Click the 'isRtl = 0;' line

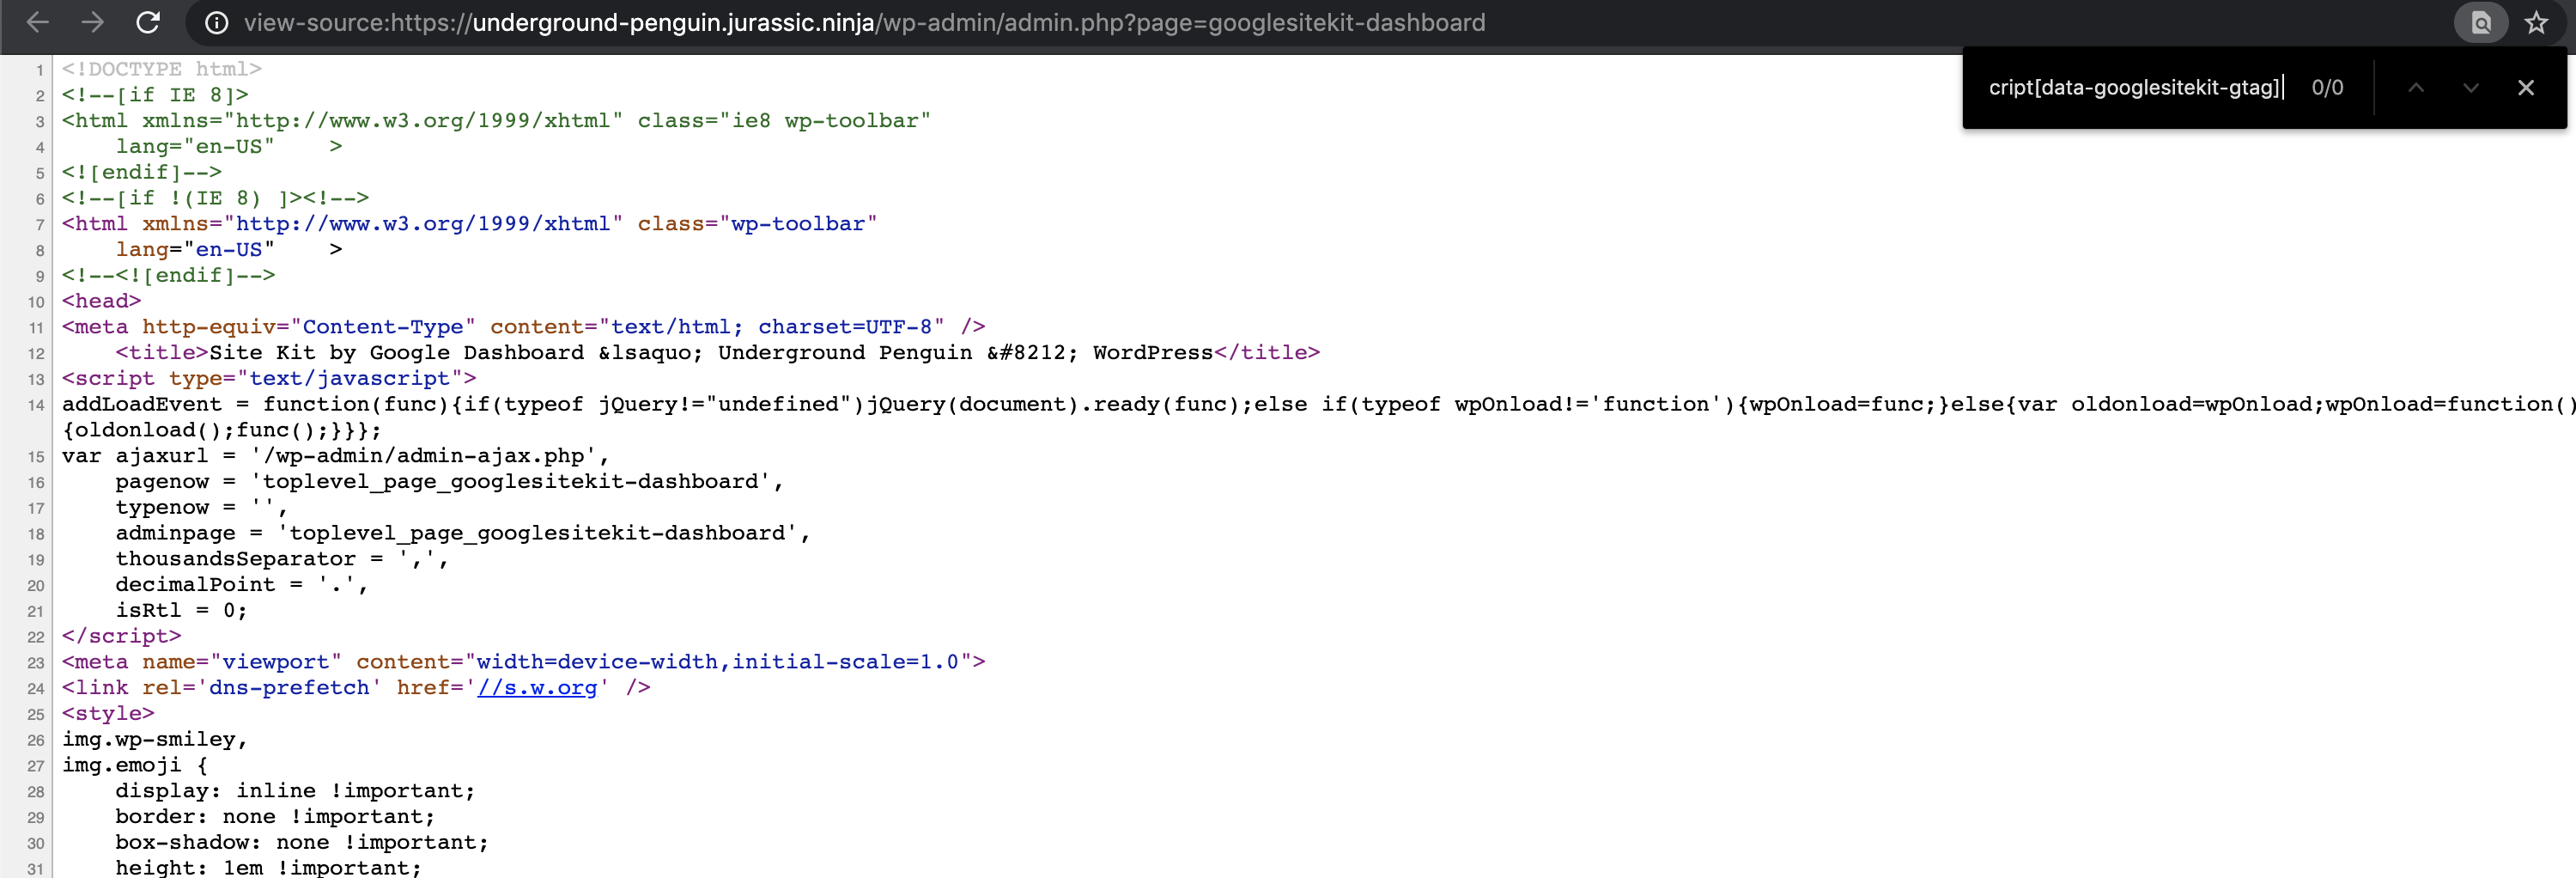pos(181,611)
